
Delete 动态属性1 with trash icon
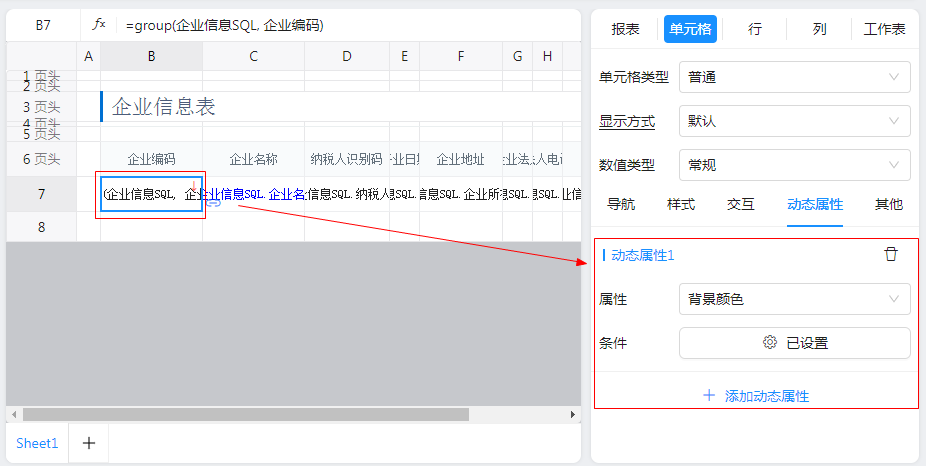click(891, 254)
